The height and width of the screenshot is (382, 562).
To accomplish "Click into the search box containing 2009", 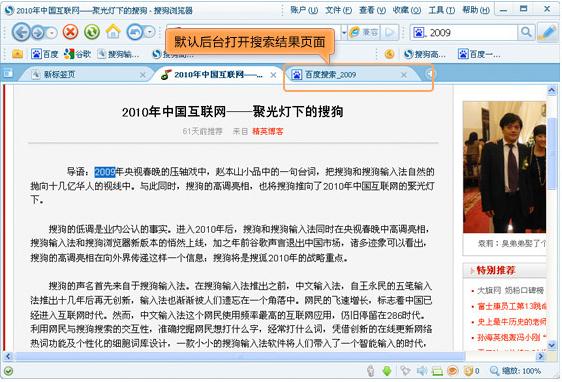I will (x=472, y=33).
